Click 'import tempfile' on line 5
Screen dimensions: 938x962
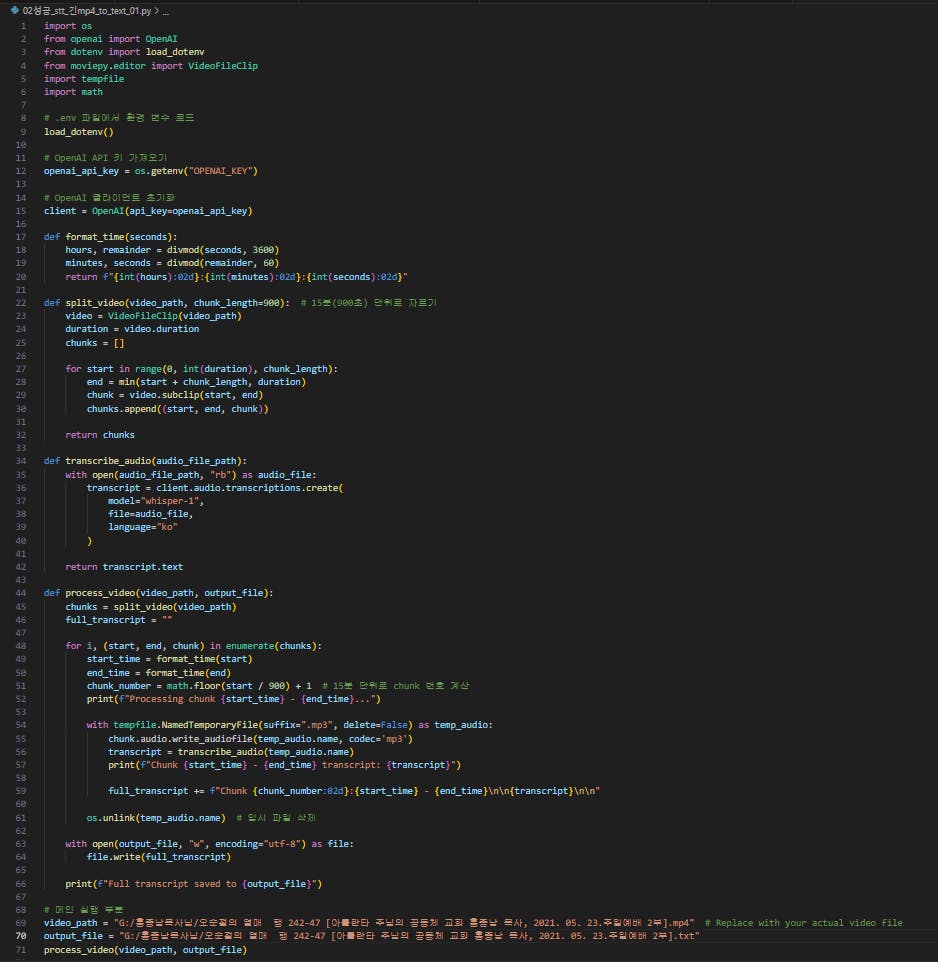click(84, 79)
